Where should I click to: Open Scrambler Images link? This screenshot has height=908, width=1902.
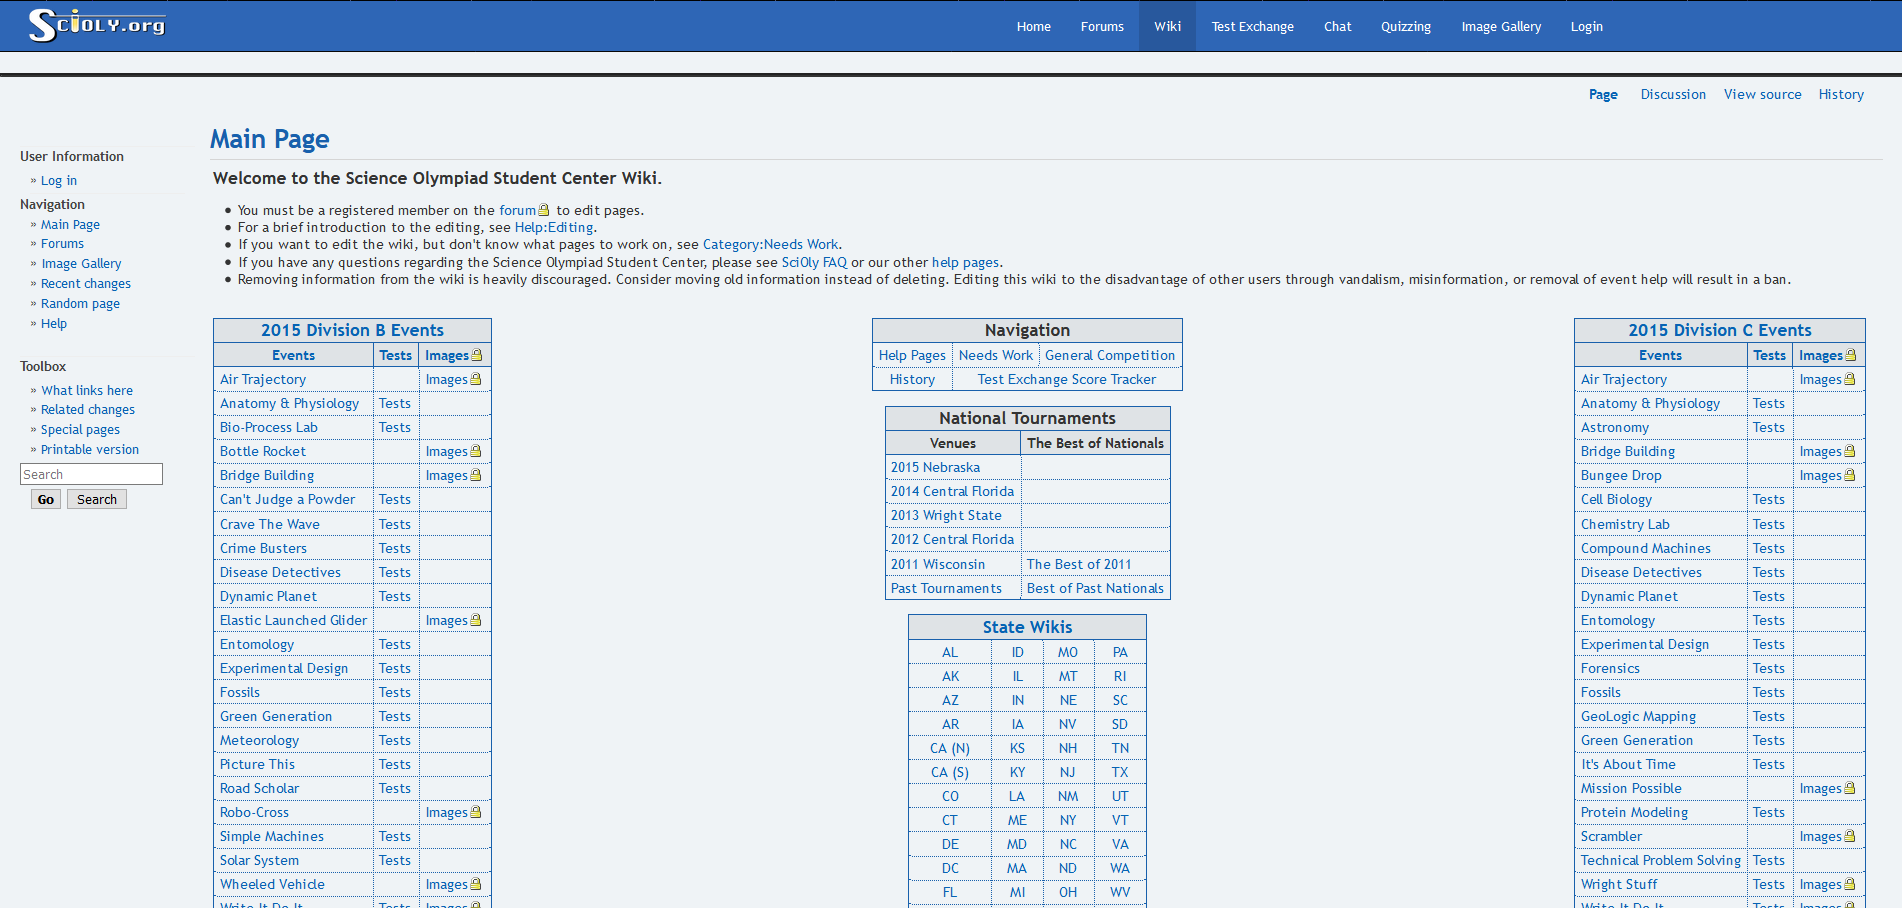[x=1820, y=837]
